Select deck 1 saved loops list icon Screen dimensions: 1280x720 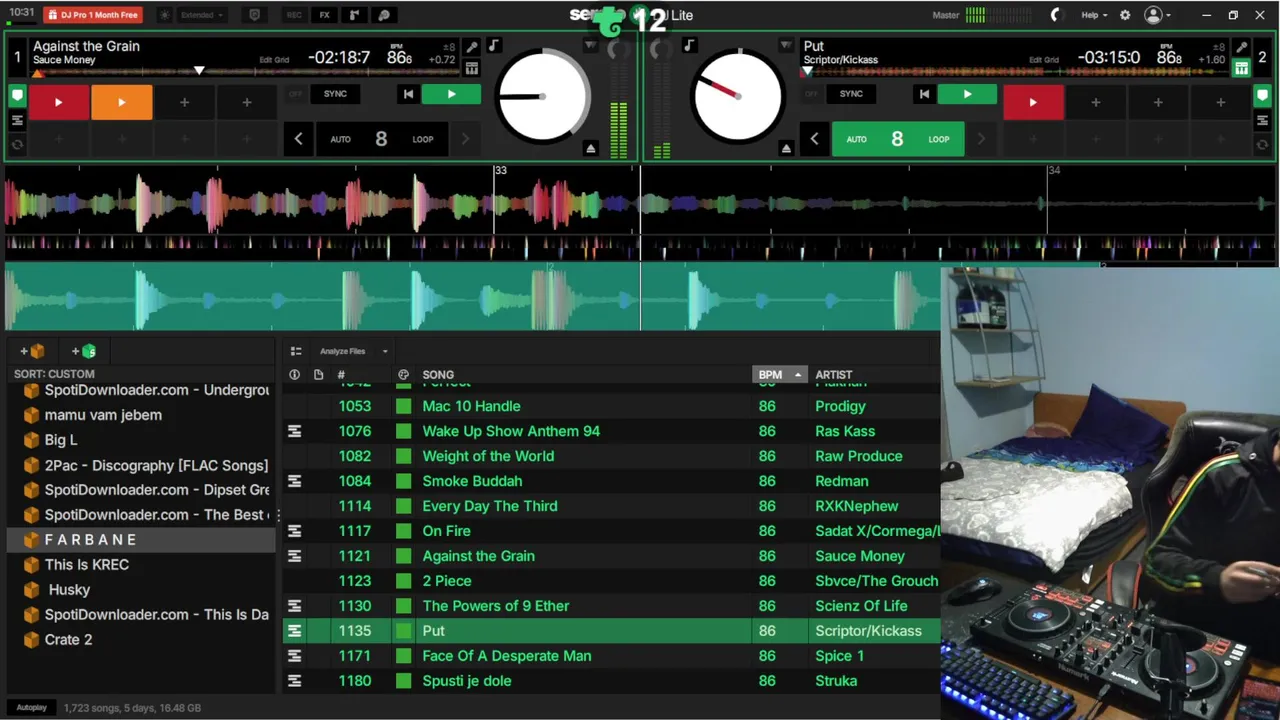point(17,120)
